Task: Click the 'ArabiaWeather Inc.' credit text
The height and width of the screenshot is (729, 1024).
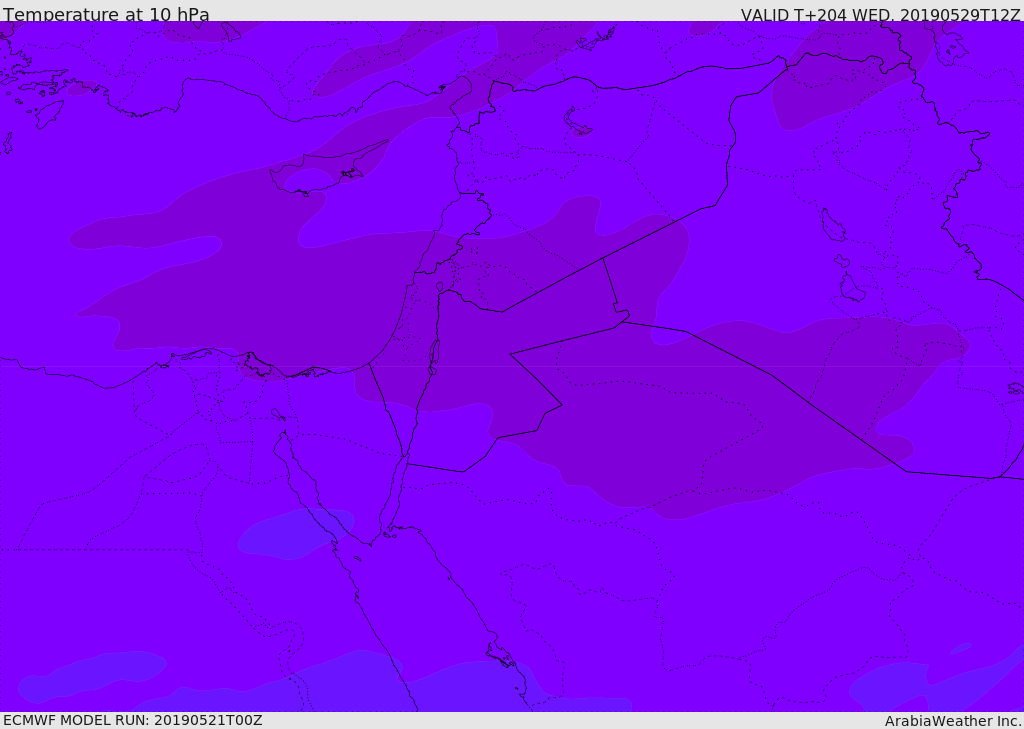Action: [953, 721]
